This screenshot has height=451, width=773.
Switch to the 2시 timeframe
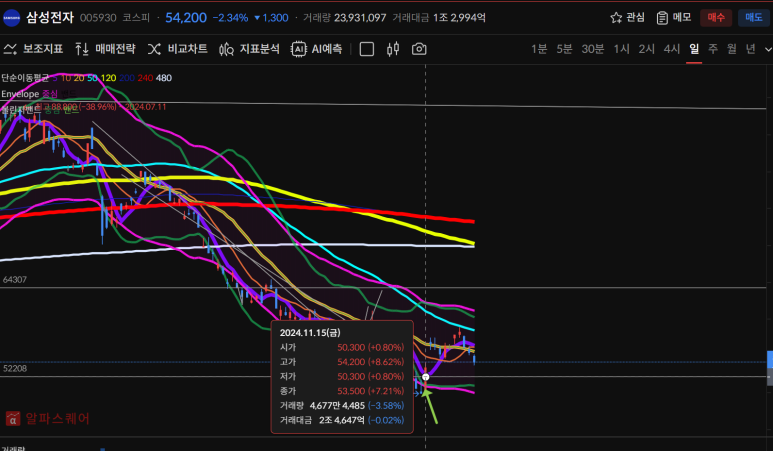click(x=646, y=49)
